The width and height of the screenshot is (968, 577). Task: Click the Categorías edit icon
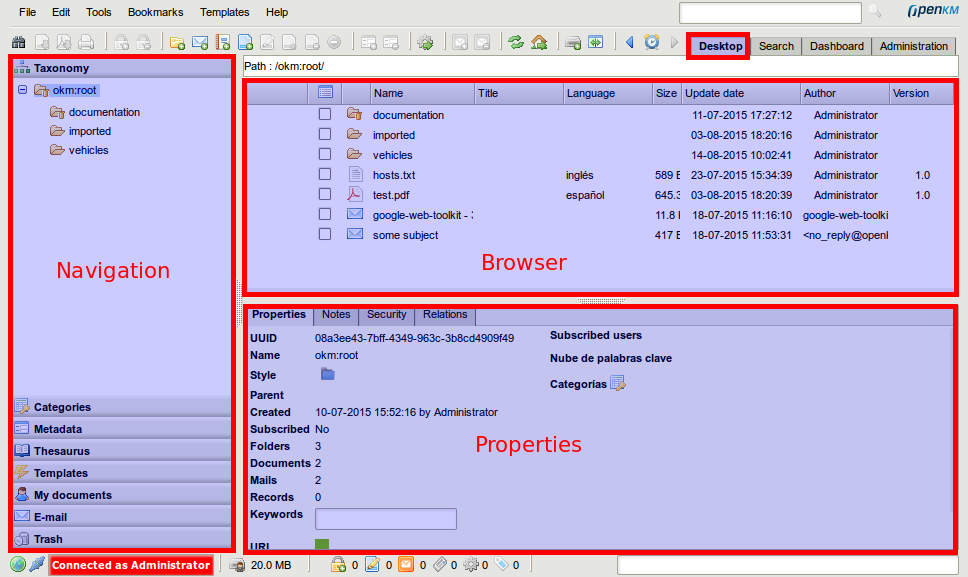[x=618, y=383]
